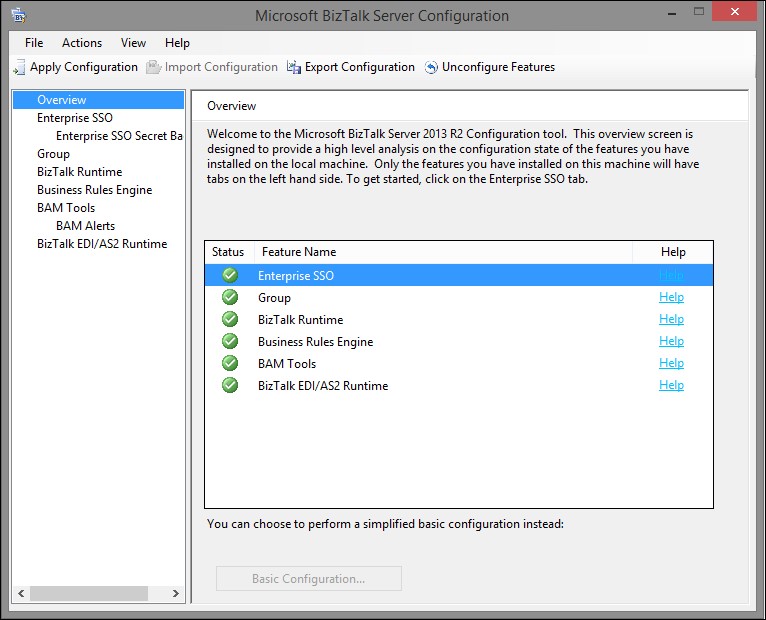Select Group feature name in table
Viewport: 766px width, 620px height.
pyautogui.click(x=274, y=298)
